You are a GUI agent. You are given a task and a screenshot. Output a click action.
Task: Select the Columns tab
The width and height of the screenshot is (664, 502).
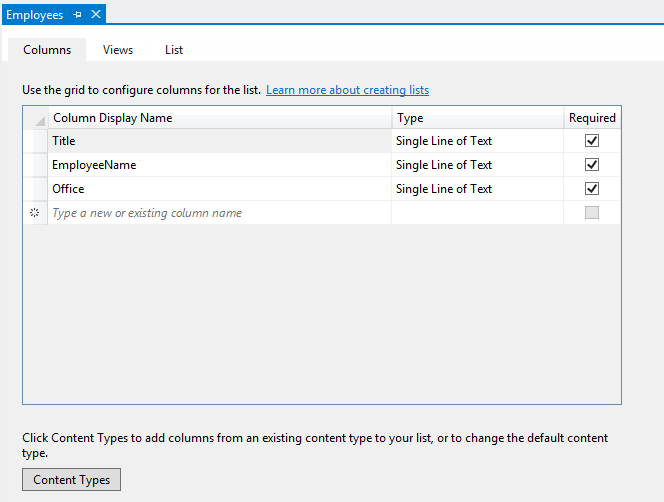pos(47,50)
